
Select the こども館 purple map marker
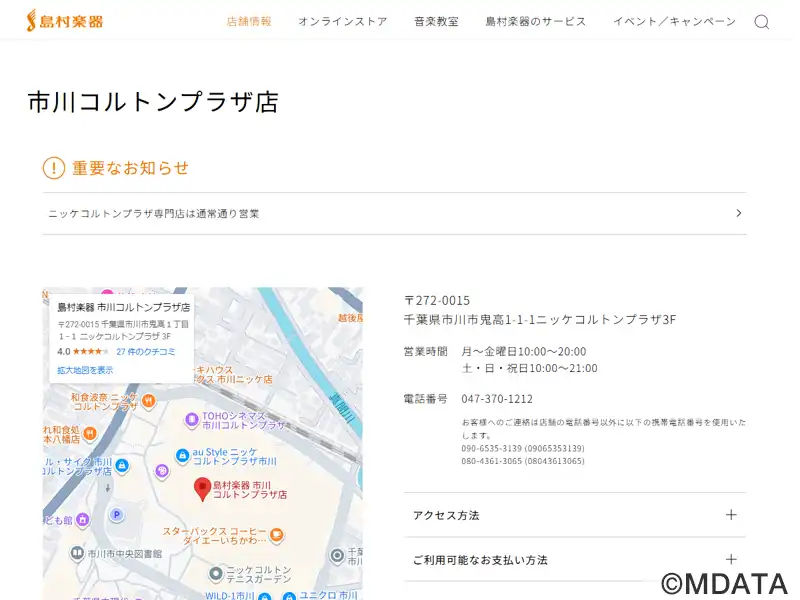coord(83,520)
